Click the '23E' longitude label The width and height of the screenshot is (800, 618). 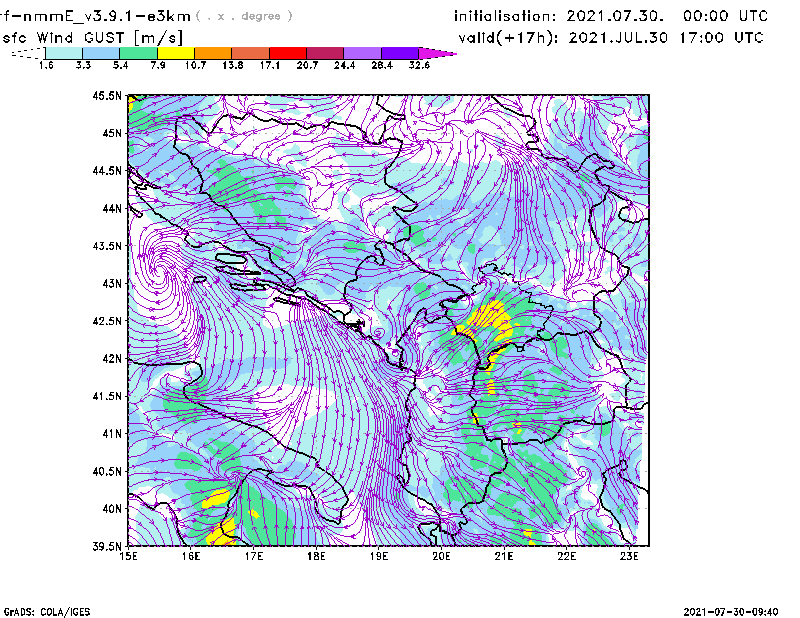(629, 556)
